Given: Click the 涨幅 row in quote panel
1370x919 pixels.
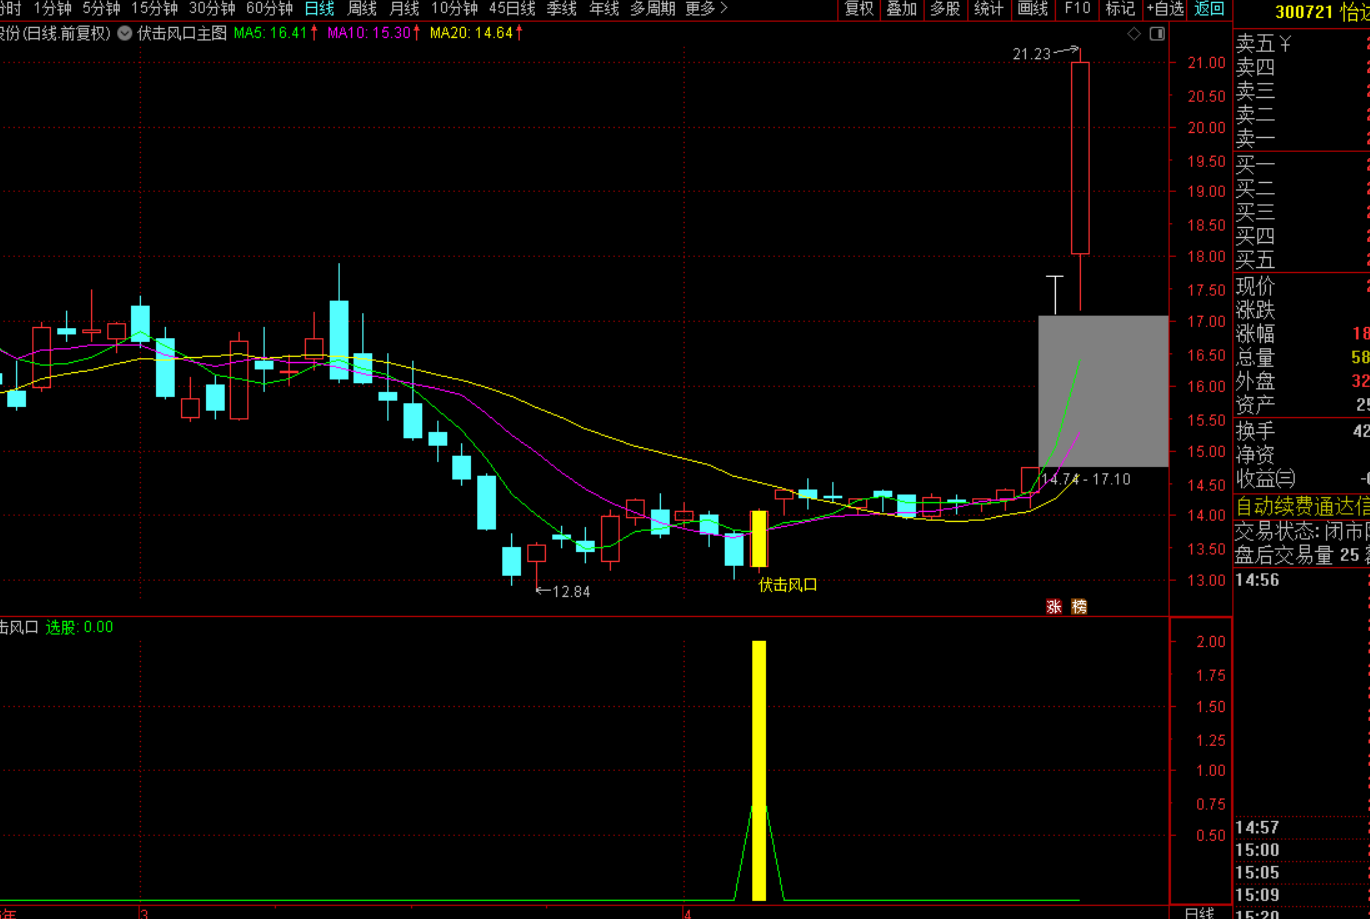Looking at the screenshot, I should tap(1302, 334).
